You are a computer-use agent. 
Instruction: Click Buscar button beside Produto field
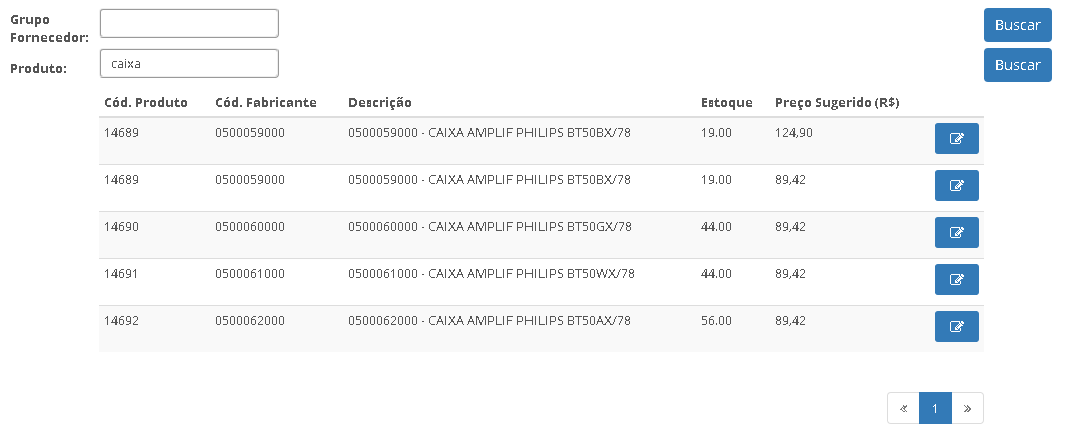click(x=1017, y=65)
